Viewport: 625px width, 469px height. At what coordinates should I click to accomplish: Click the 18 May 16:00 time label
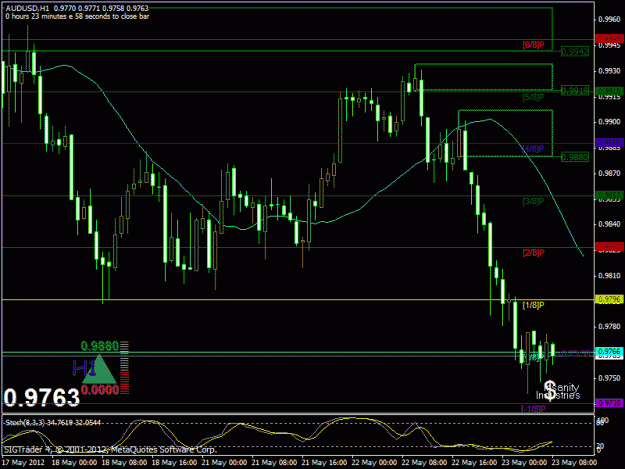pyautogui.click(x=174, y=462)
